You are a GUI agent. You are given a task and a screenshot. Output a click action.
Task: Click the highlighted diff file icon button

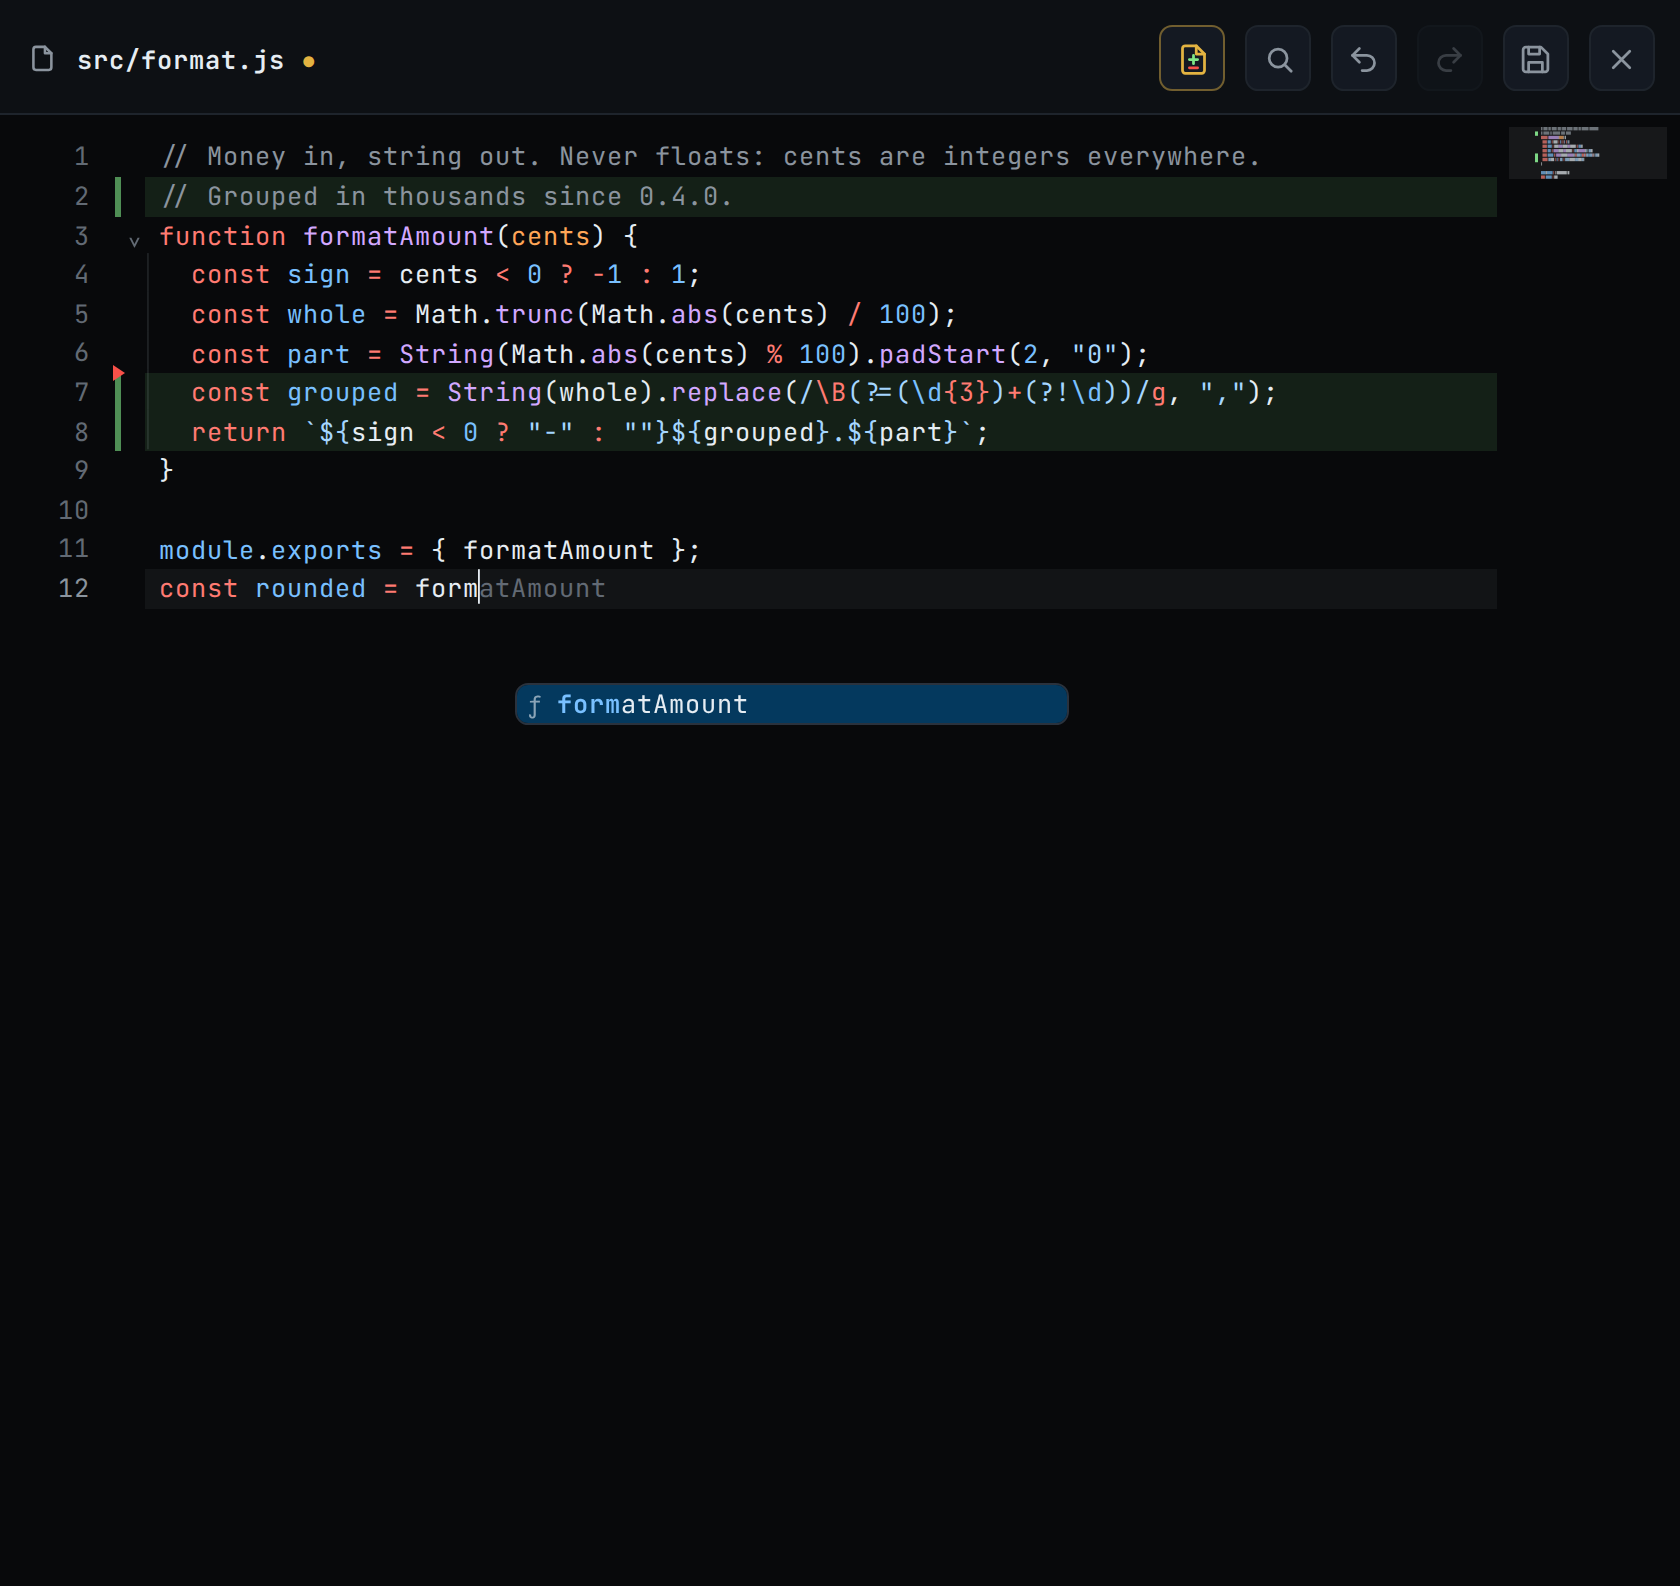(1191, 59)
